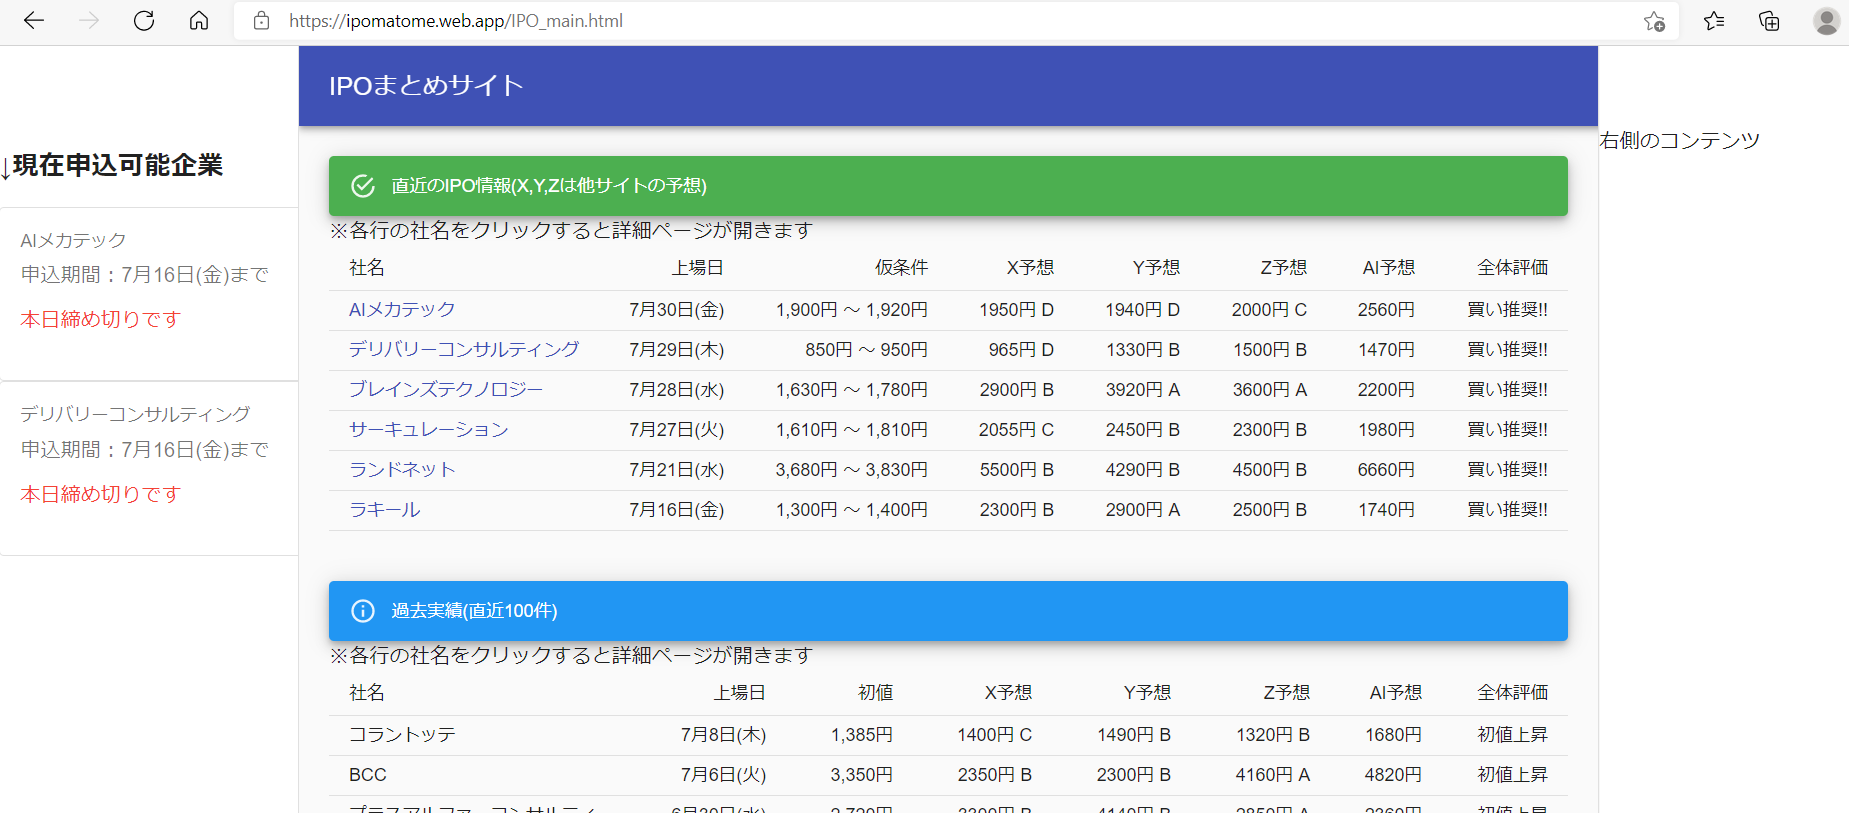The height and width of the screenshot is (813, 1849).
Task: Click the browser forward arrow
Action: pyautogui.click(x=89, y=21)
